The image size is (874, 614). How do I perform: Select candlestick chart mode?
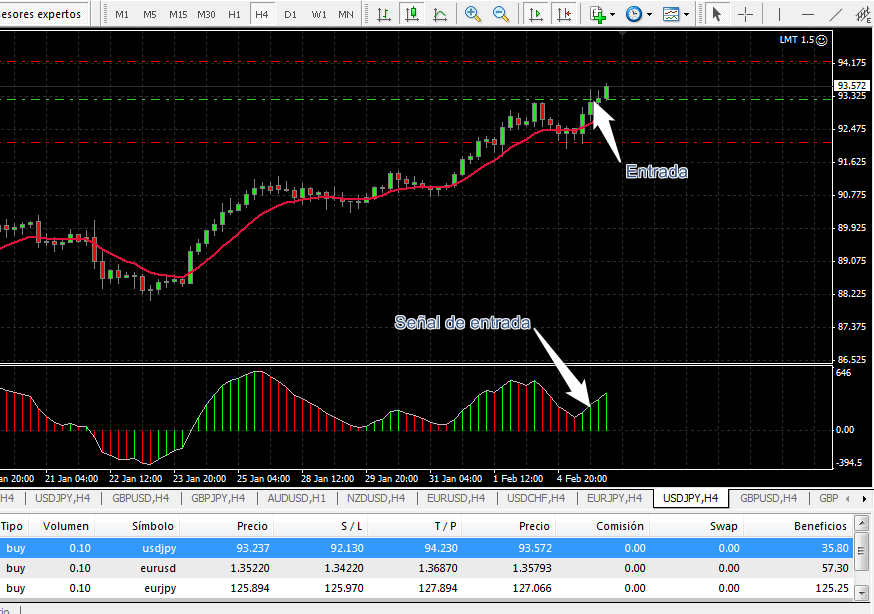point(412,14)
